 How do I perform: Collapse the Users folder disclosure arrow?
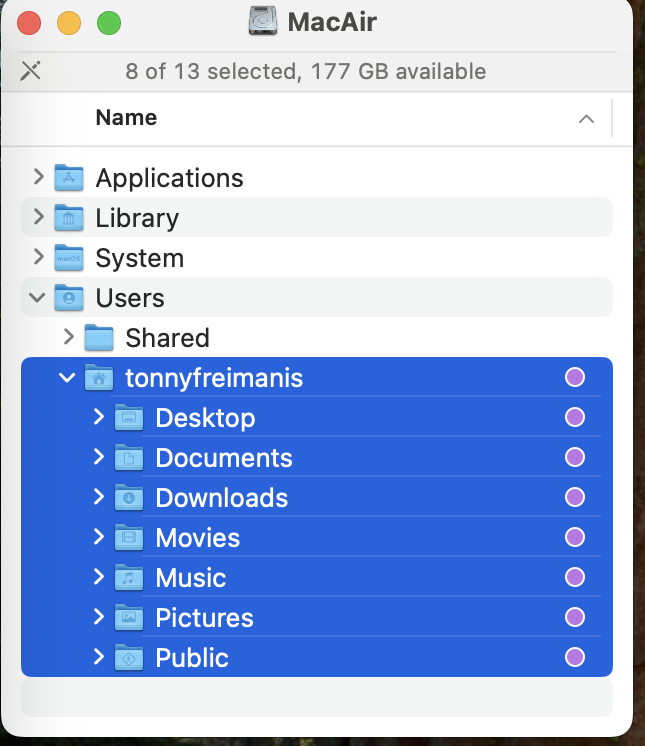click(x=37, y=298)
